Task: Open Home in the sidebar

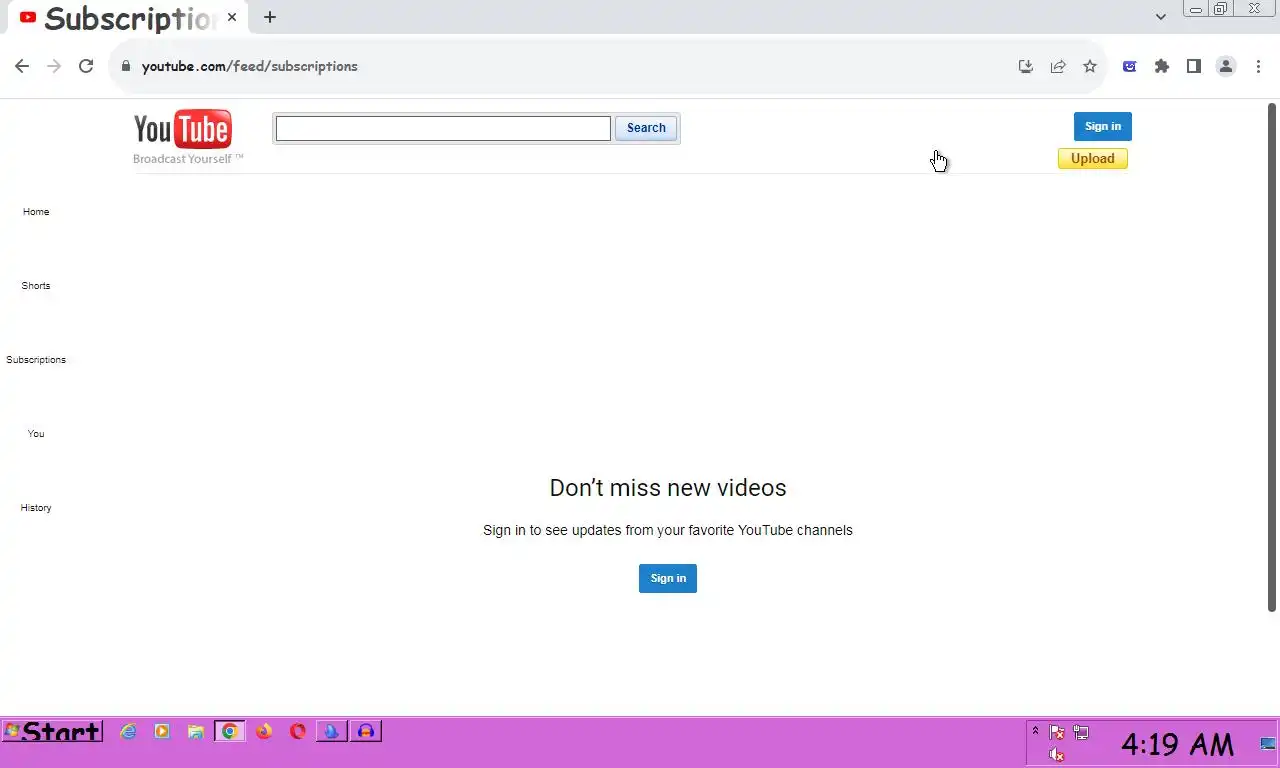Action: (x=36, y=212)
